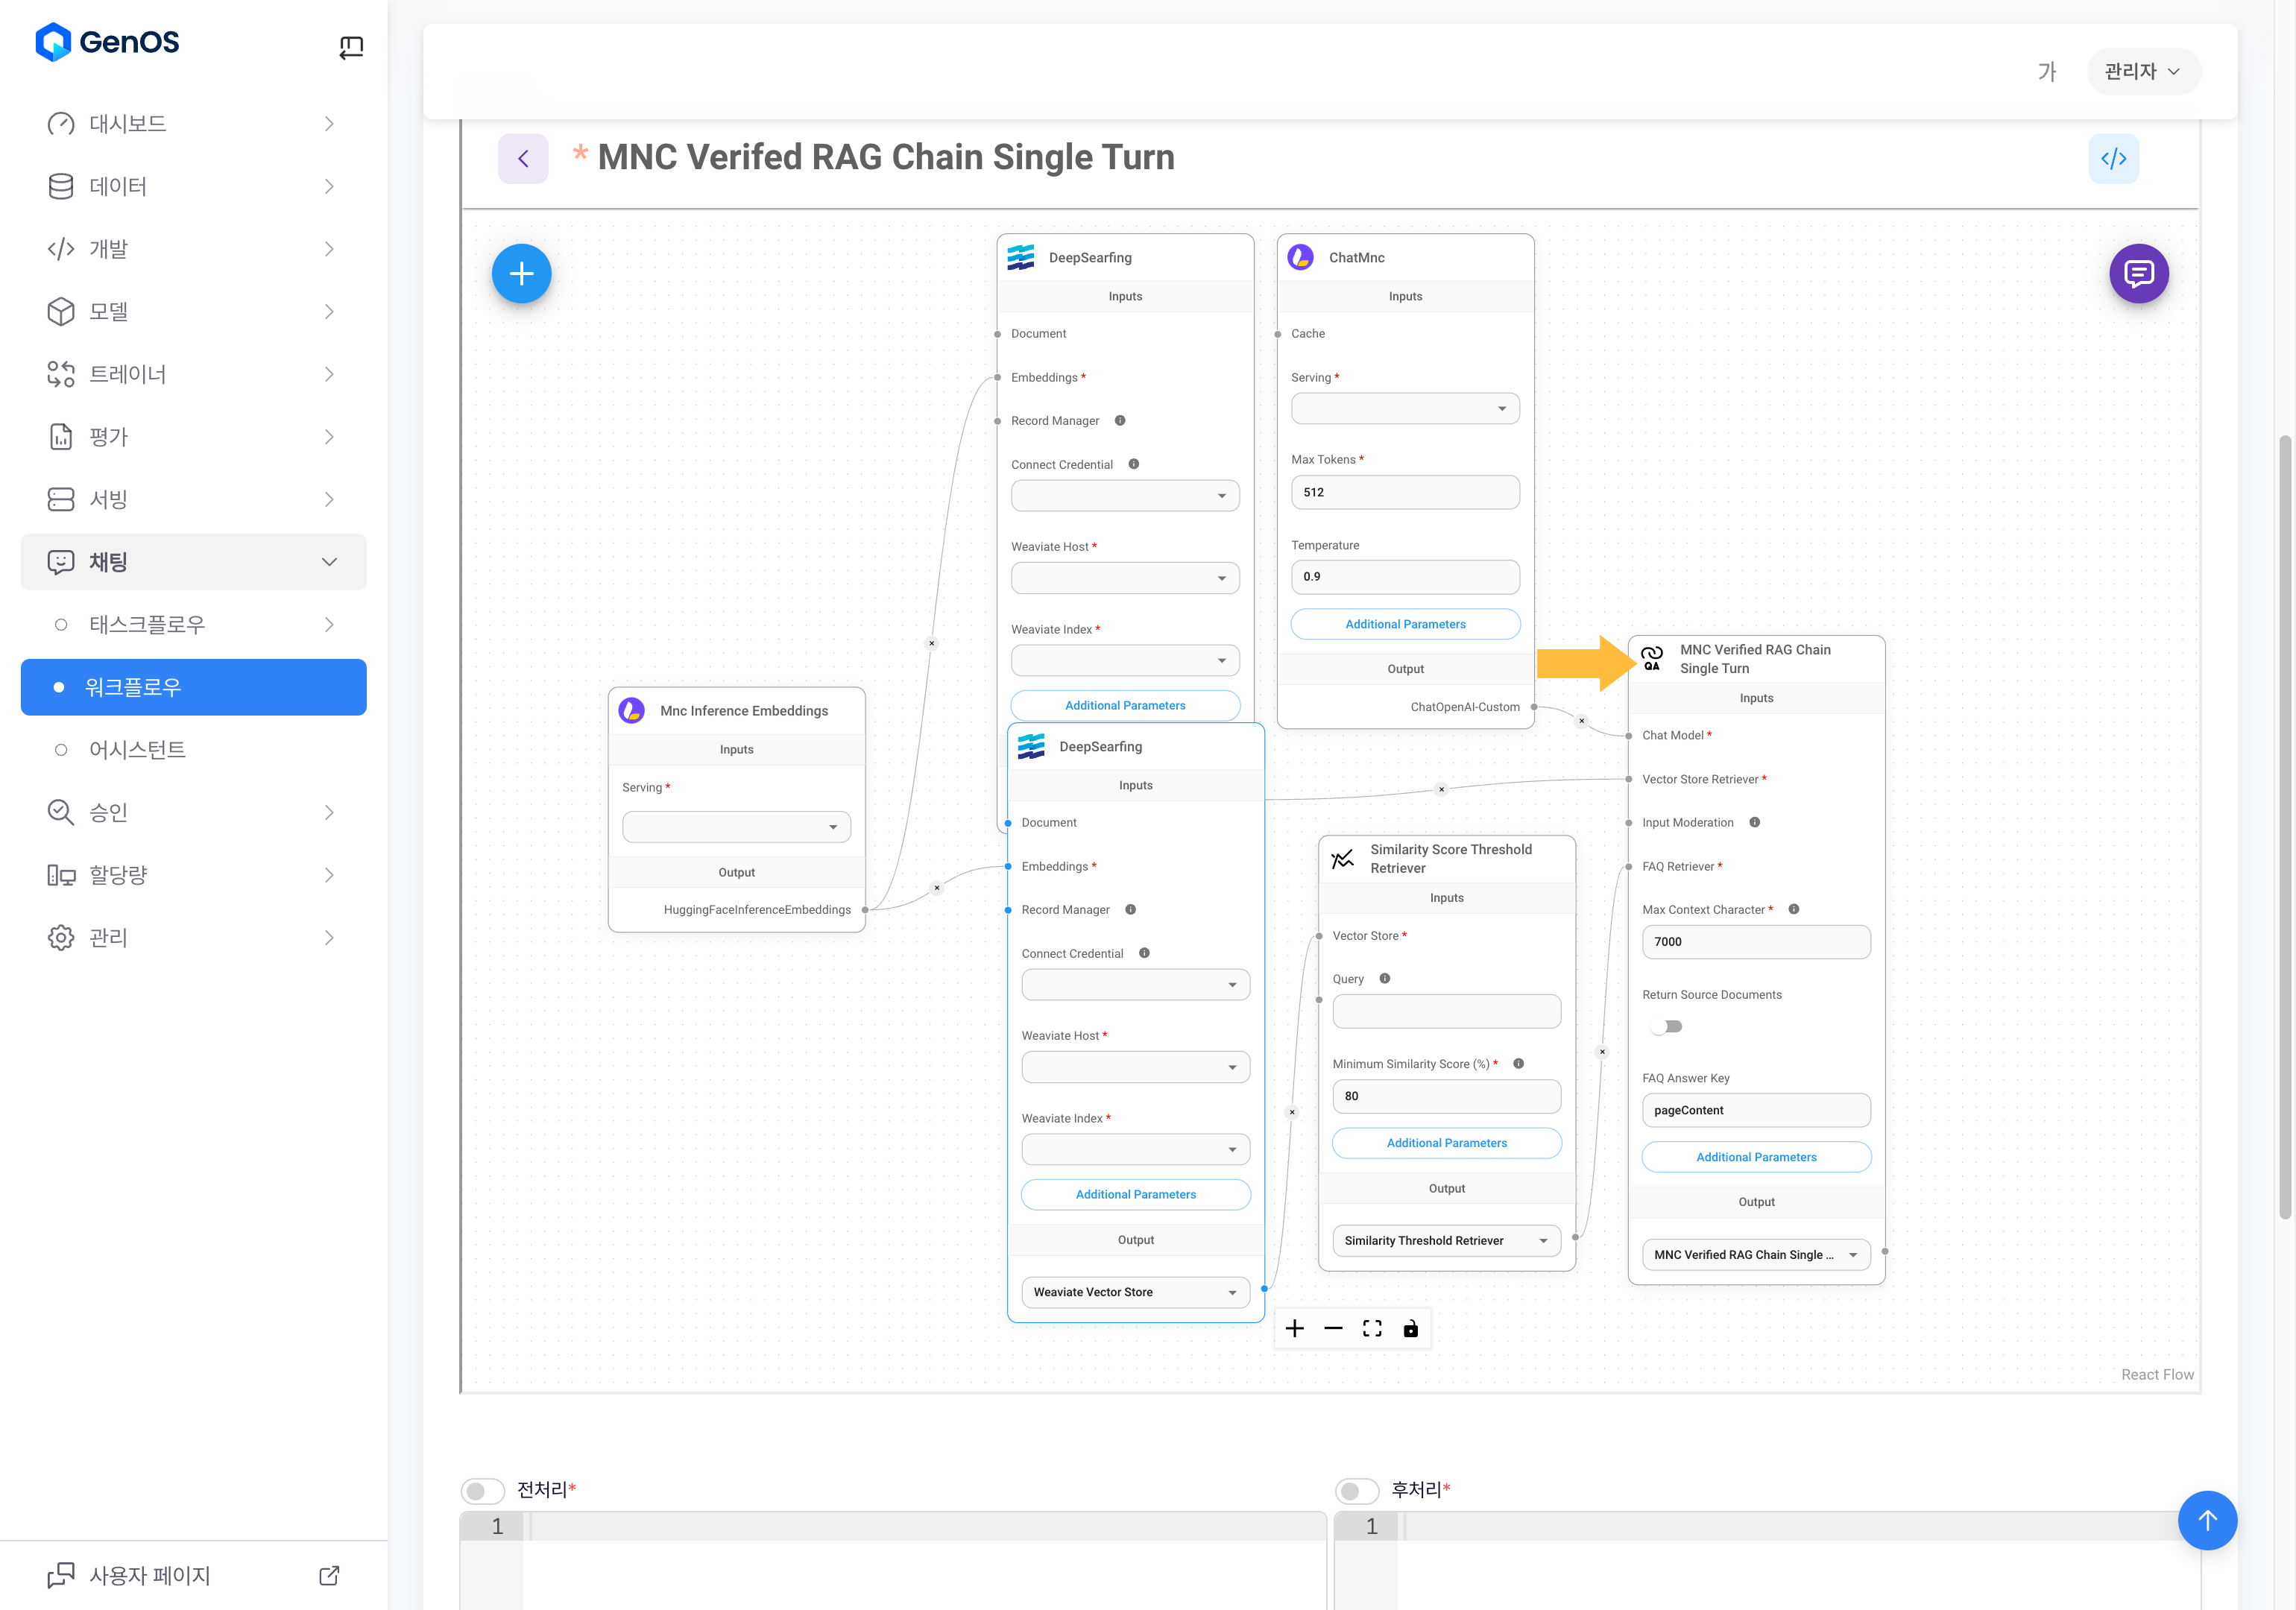Click the back arrow beside workflow title
Image resolution: width=2296 pixels, height=1610 pixels.
click(523, 158)
